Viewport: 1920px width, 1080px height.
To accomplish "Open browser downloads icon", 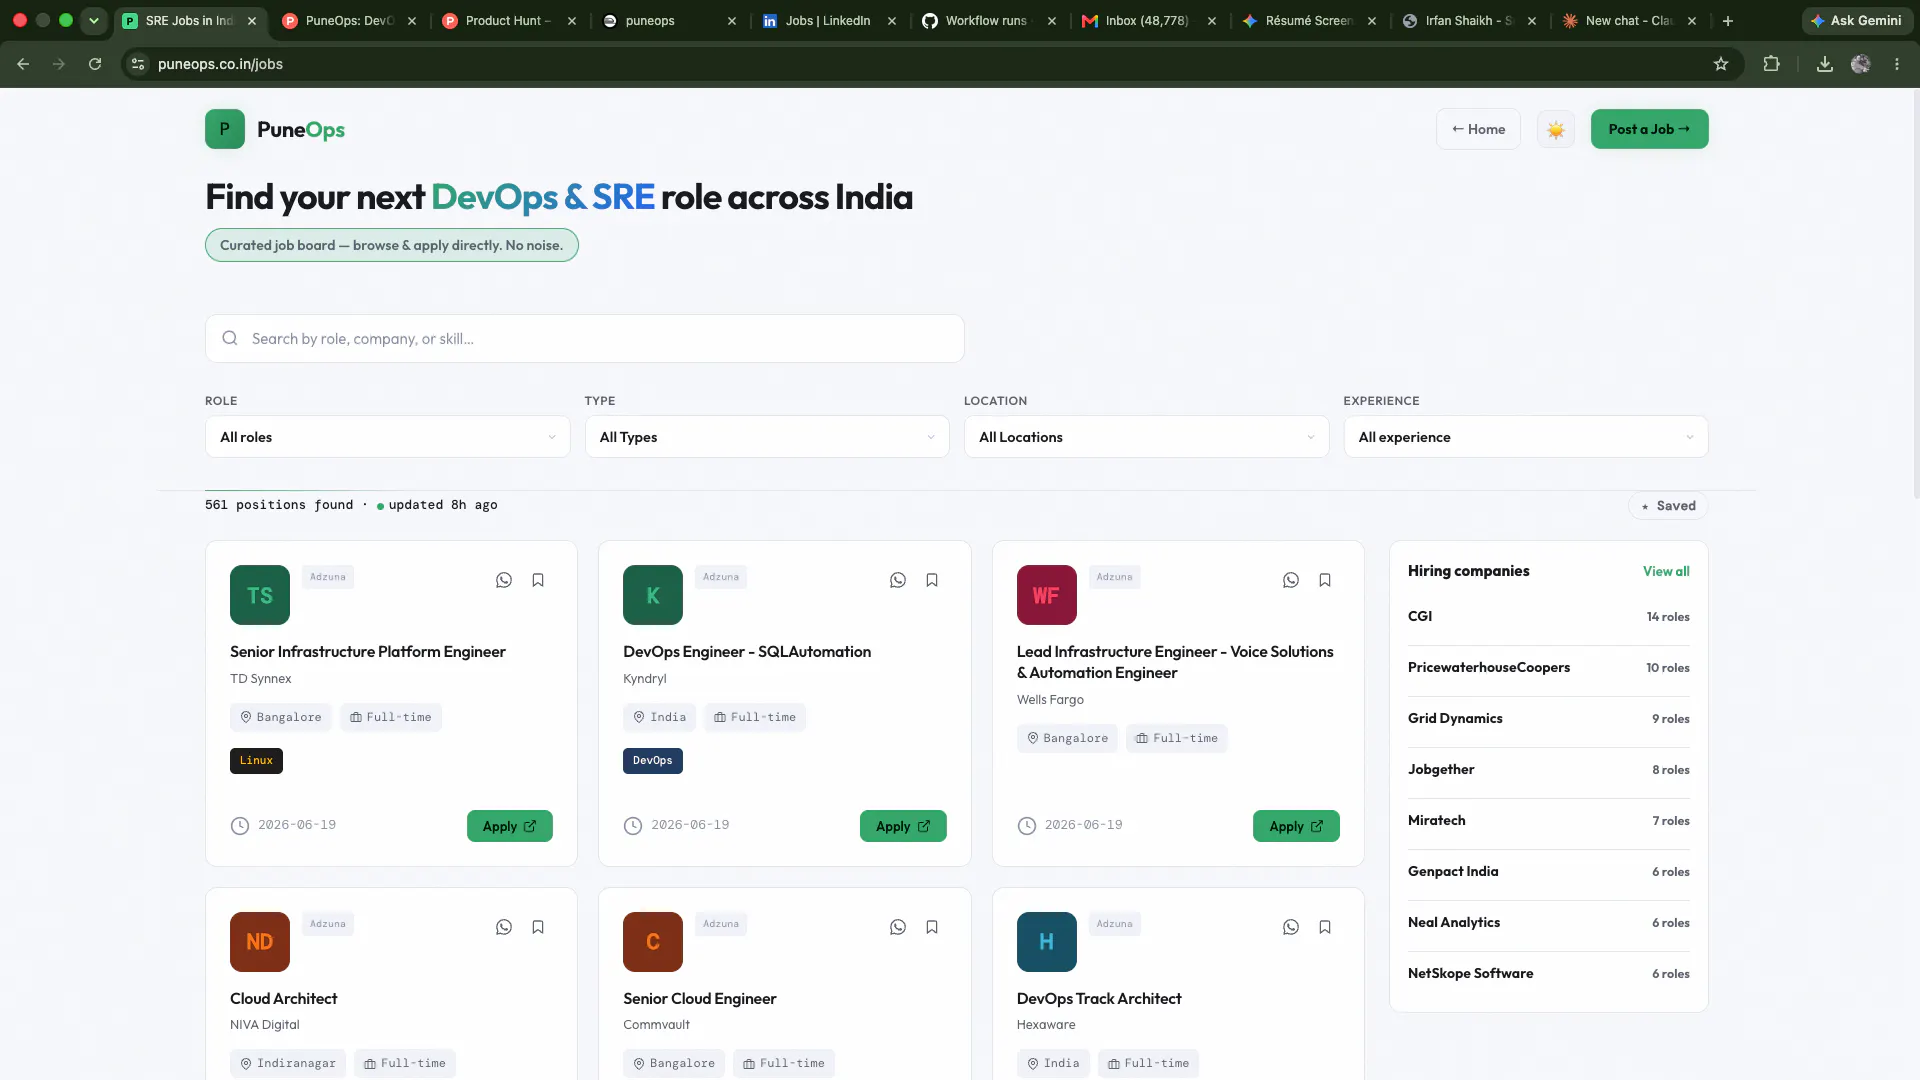I will [1825, 64].
